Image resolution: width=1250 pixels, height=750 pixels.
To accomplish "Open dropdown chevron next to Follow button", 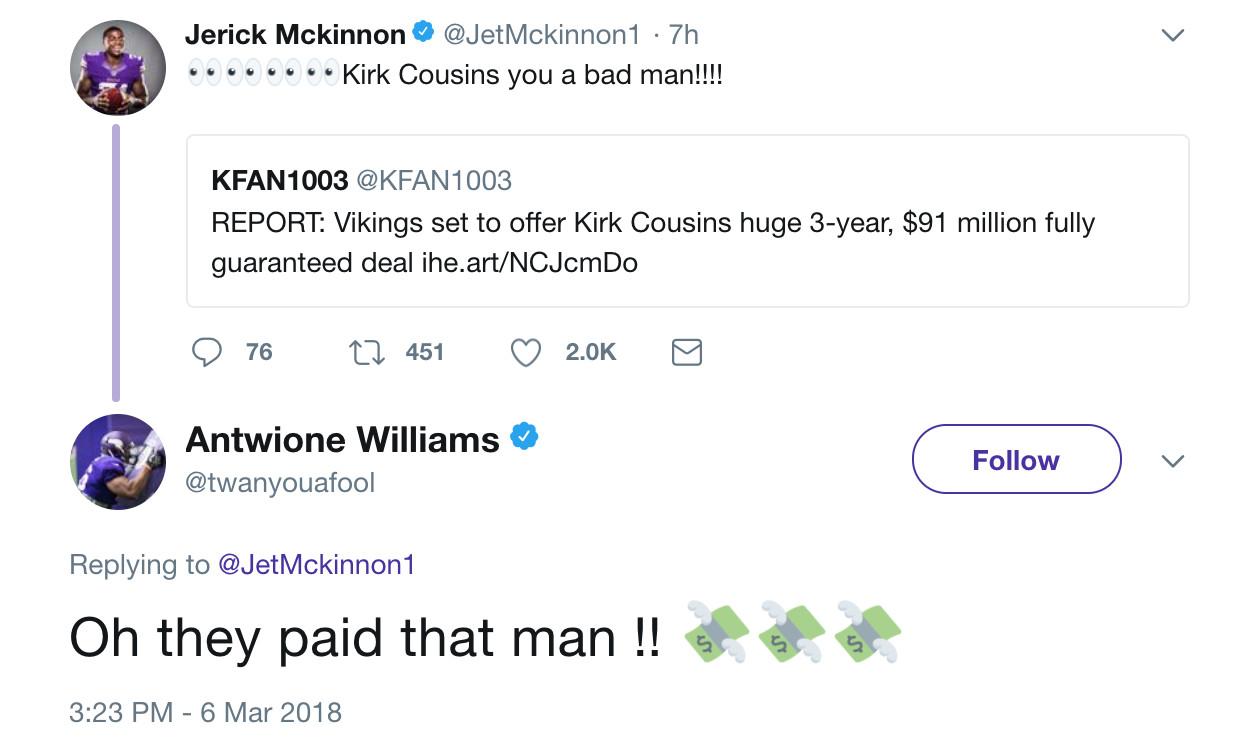I will pos(1172,461).
